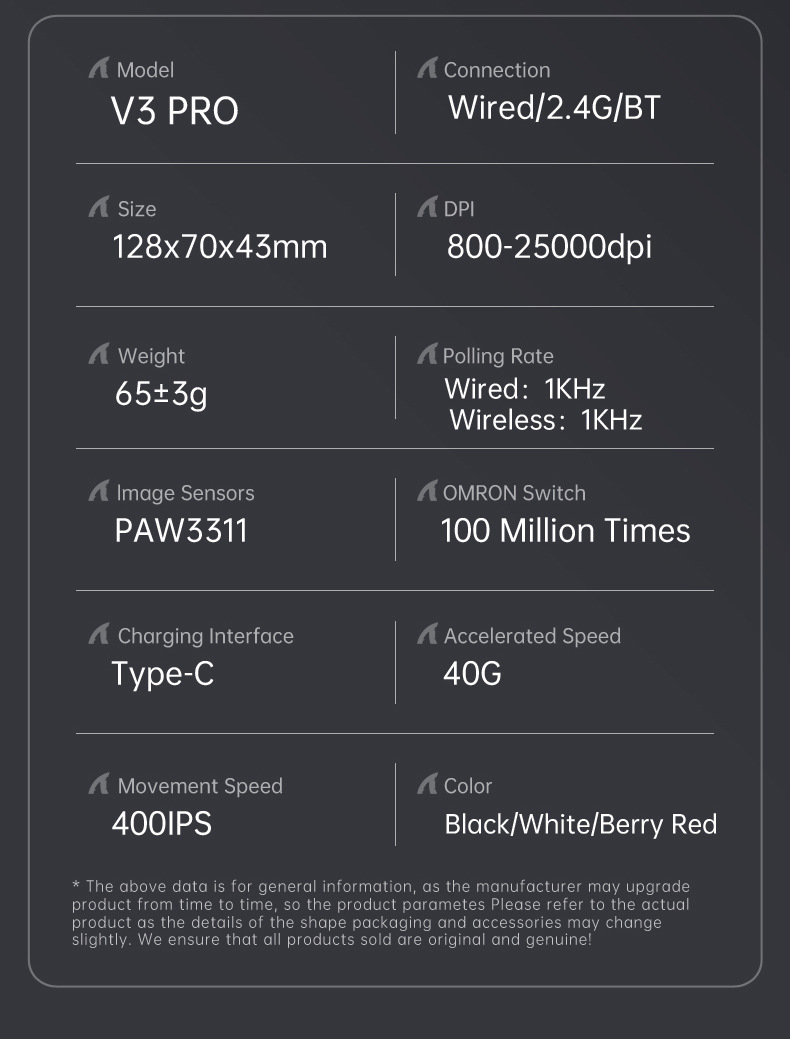The height and width of the screenshot is (1039, 790).
Task: Click the PAW3311 sensor text
Action: (181, 530)
